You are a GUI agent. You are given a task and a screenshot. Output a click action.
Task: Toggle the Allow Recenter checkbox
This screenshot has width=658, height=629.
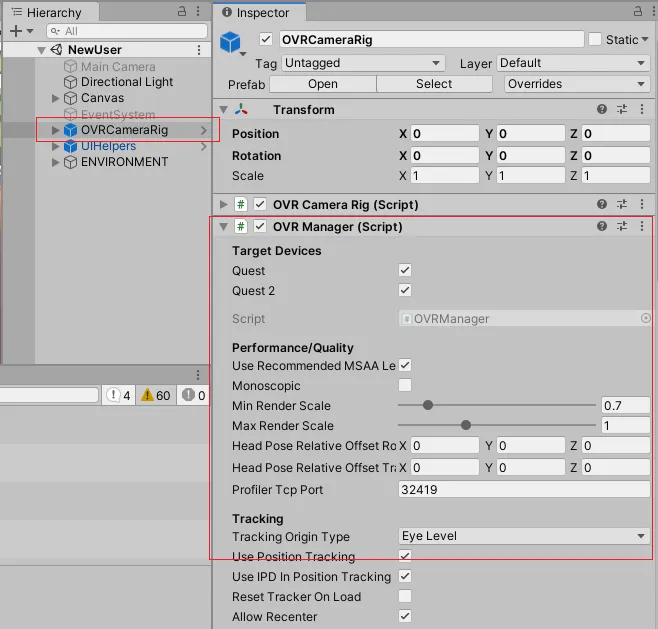point(405,616)
